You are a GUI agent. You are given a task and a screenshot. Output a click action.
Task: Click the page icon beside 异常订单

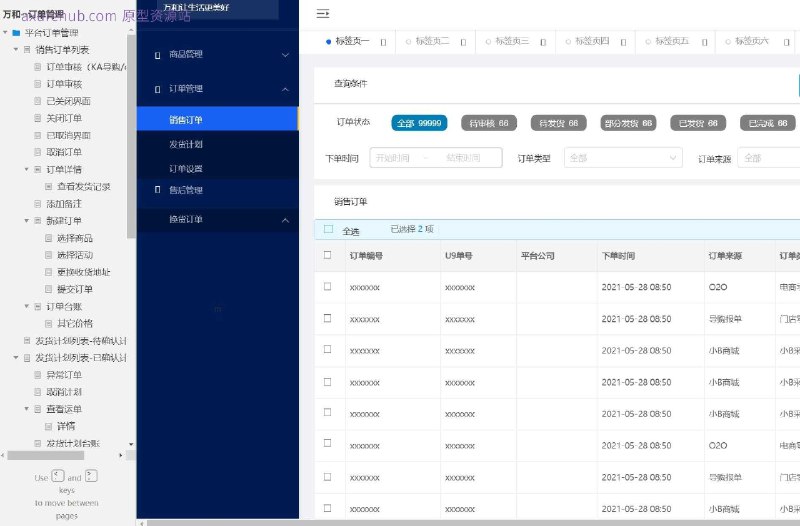coord(37,375)
